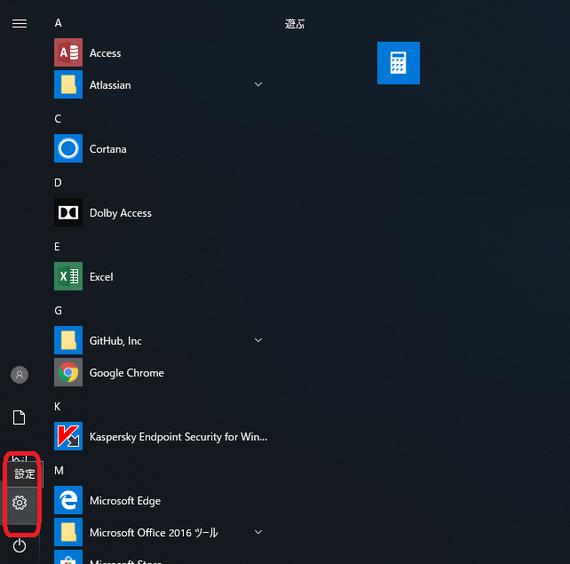Screen dimensions: 570x564
Task: Select the Excel label text
Action: [101, 277]
